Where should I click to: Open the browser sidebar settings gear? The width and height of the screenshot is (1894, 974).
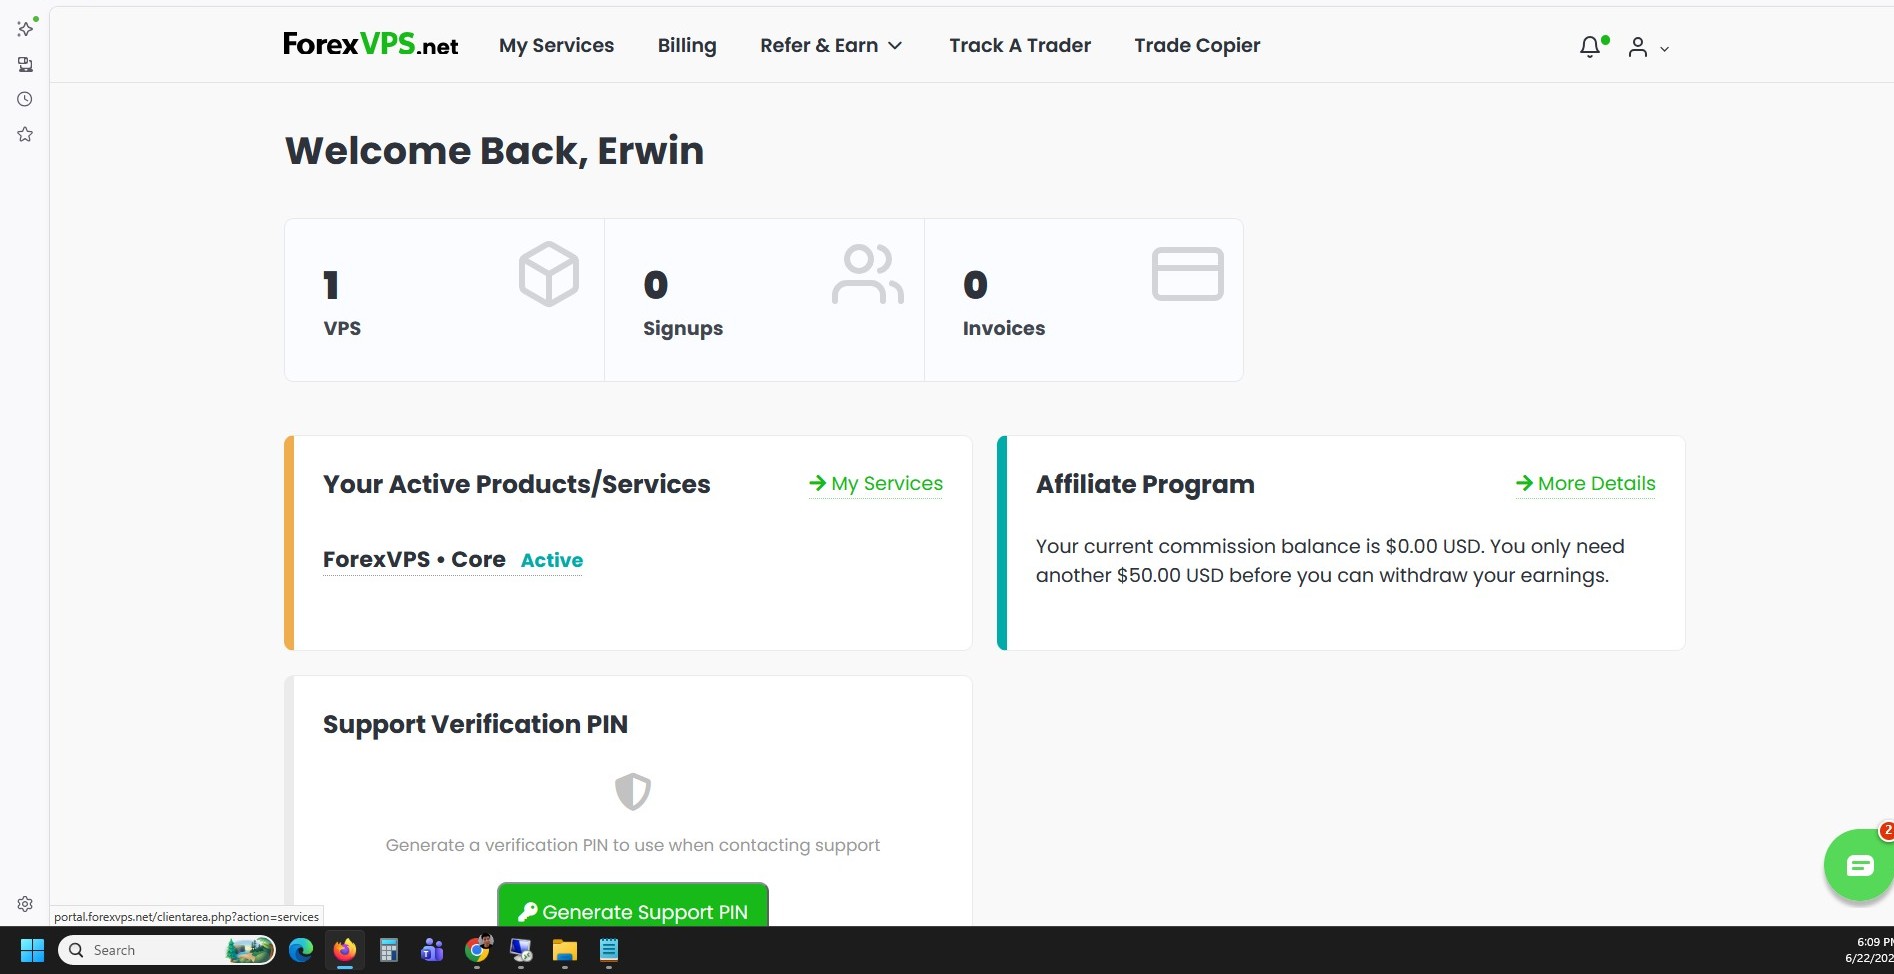click(25, 904)
